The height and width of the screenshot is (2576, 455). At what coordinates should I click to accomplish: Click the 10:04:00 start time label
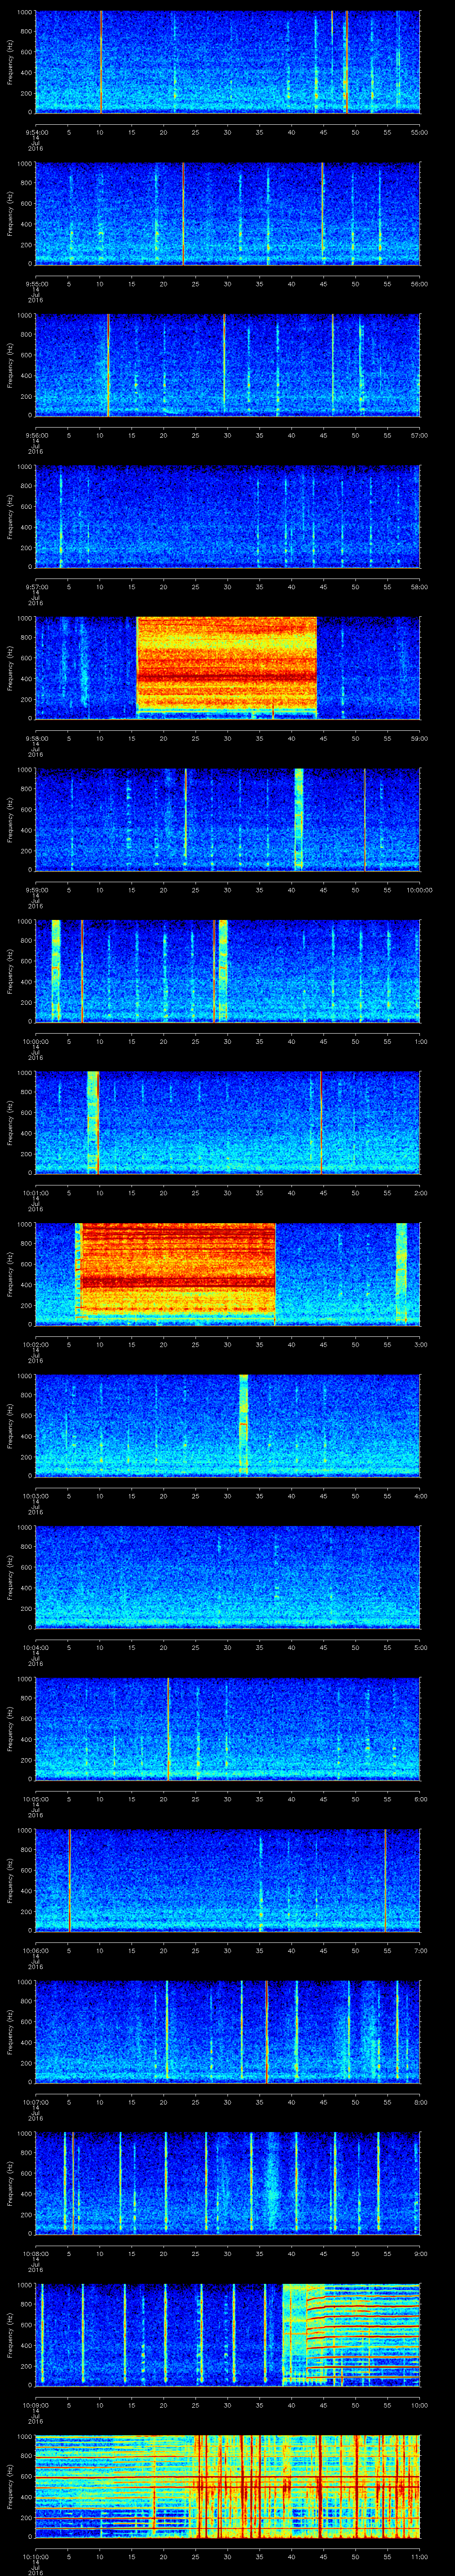36,1647
